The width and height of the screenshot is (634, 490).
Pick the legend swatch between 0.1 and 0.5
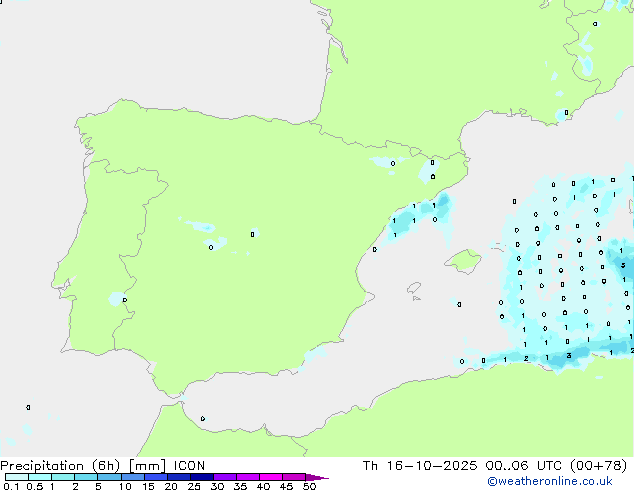17,477
